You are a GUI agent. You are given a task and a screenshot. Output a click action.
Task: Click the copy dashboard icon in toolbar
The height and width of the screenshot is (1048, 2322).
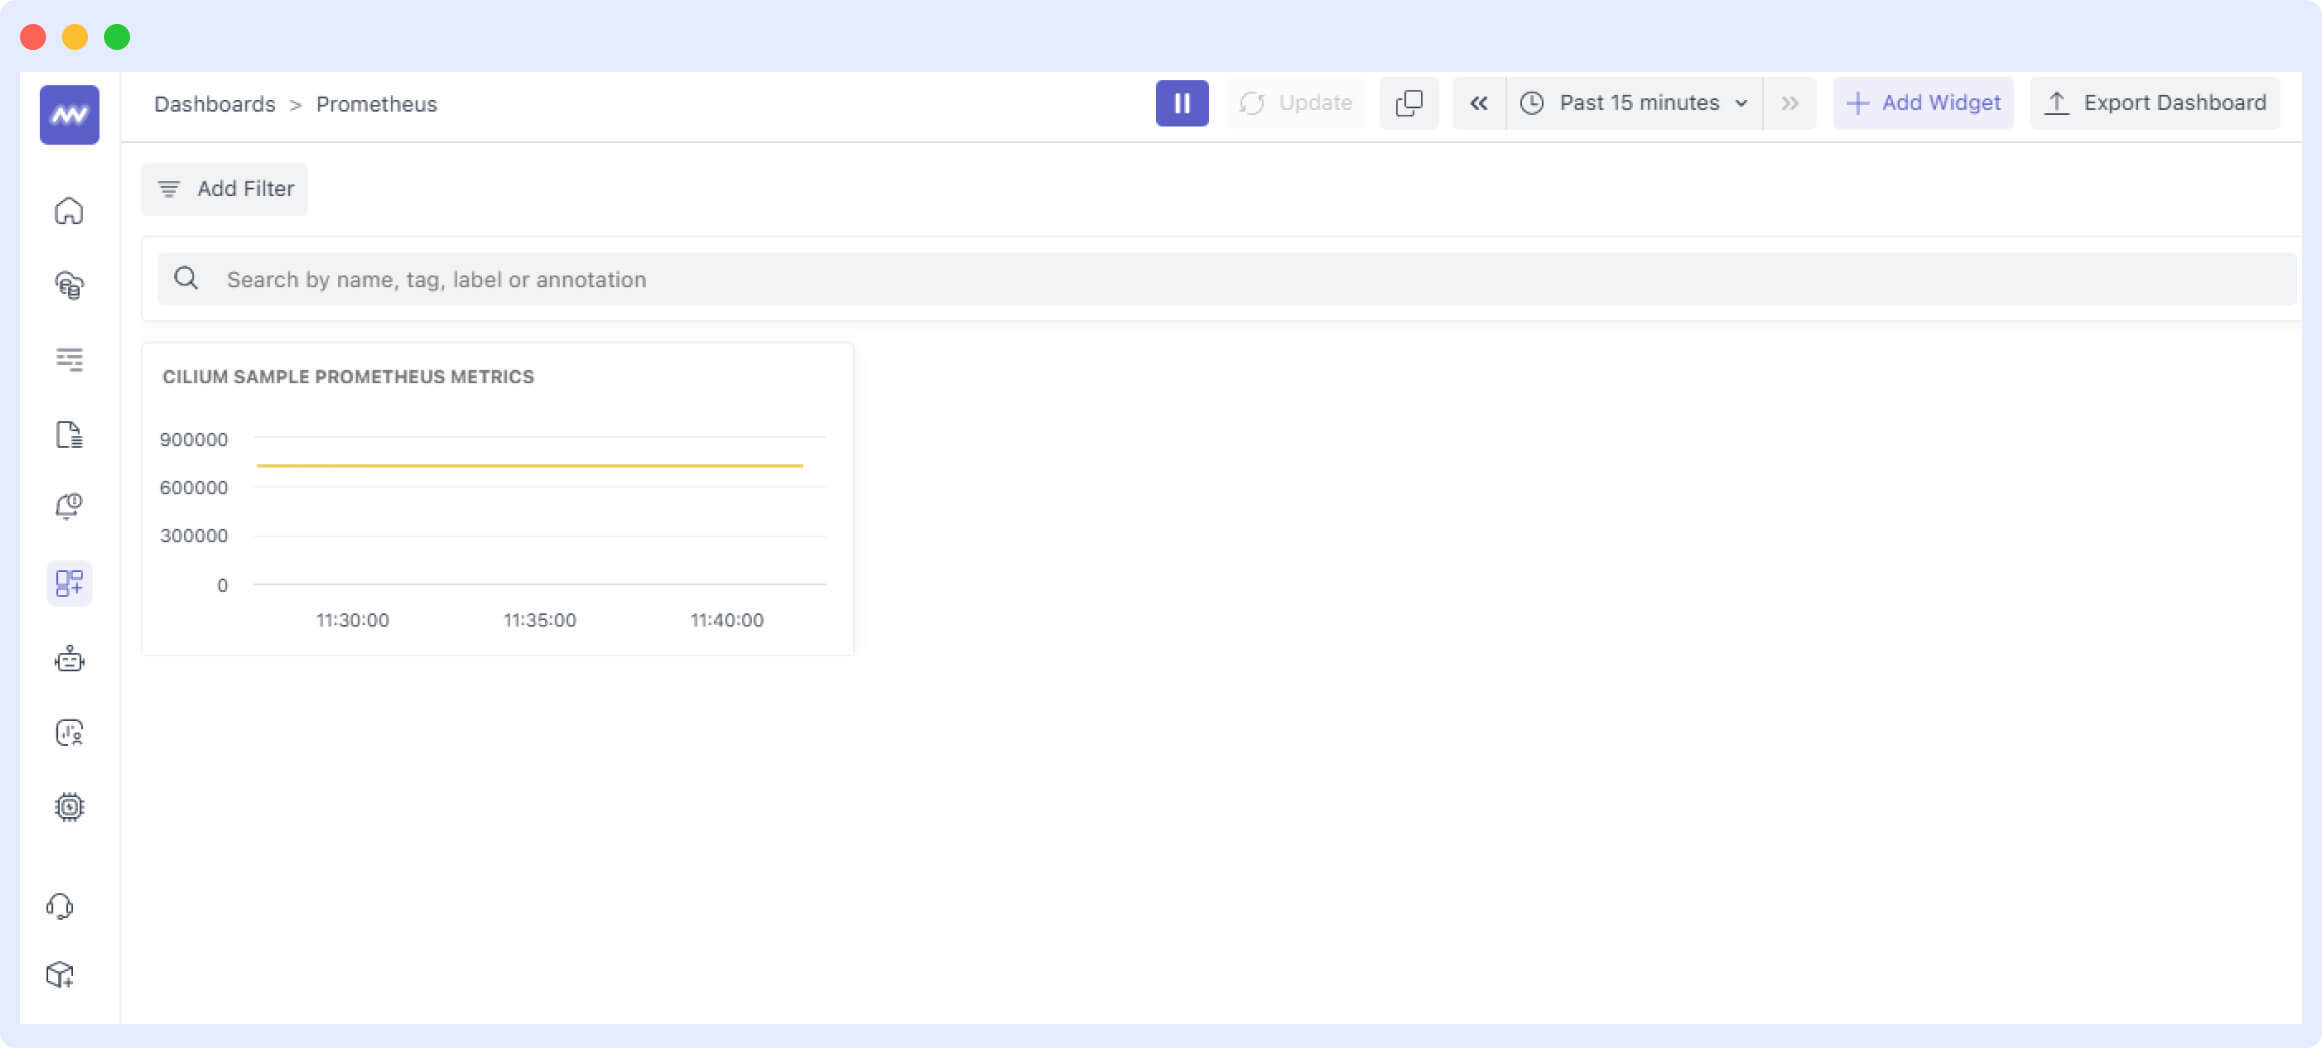coord(1409,102)
